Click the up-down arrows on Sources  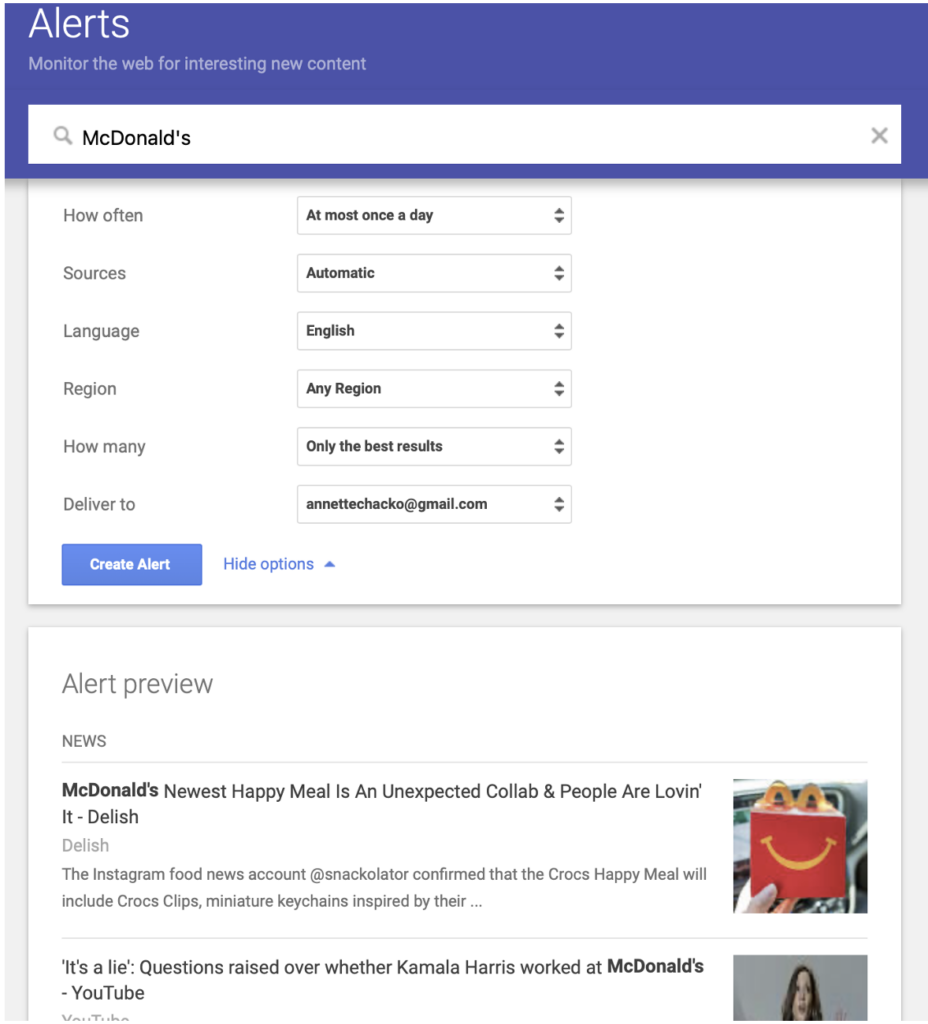point(558,273)
